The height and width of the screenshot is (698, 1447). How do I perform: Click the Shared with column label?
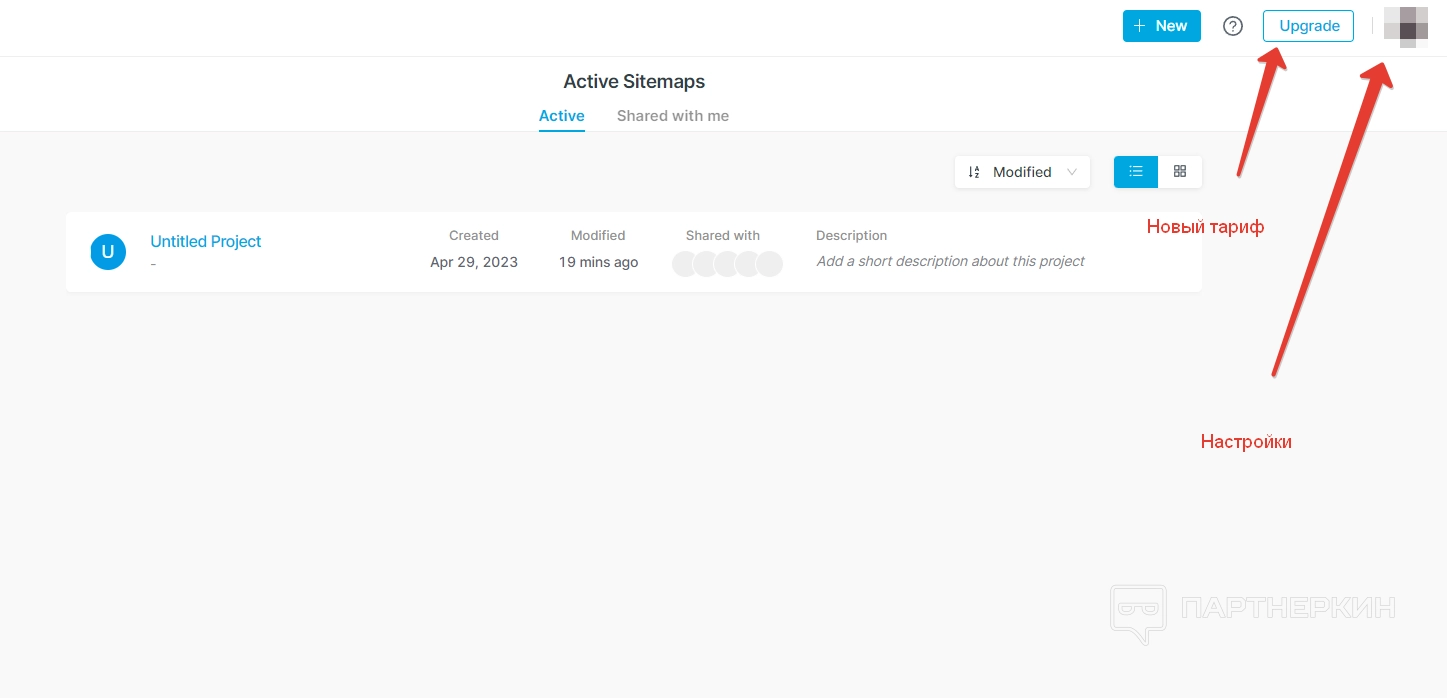coord(723,236)
